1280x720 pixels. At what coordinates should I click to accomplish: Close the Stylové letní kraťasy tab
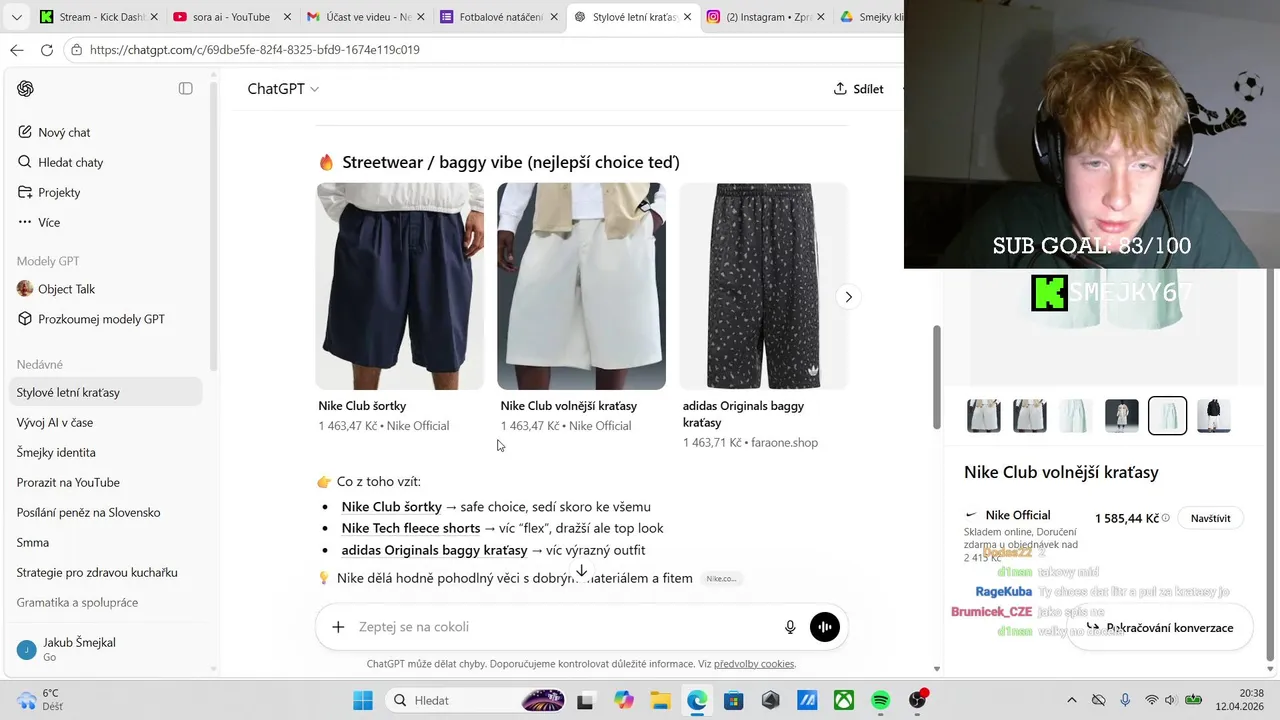tap(688, 17)
